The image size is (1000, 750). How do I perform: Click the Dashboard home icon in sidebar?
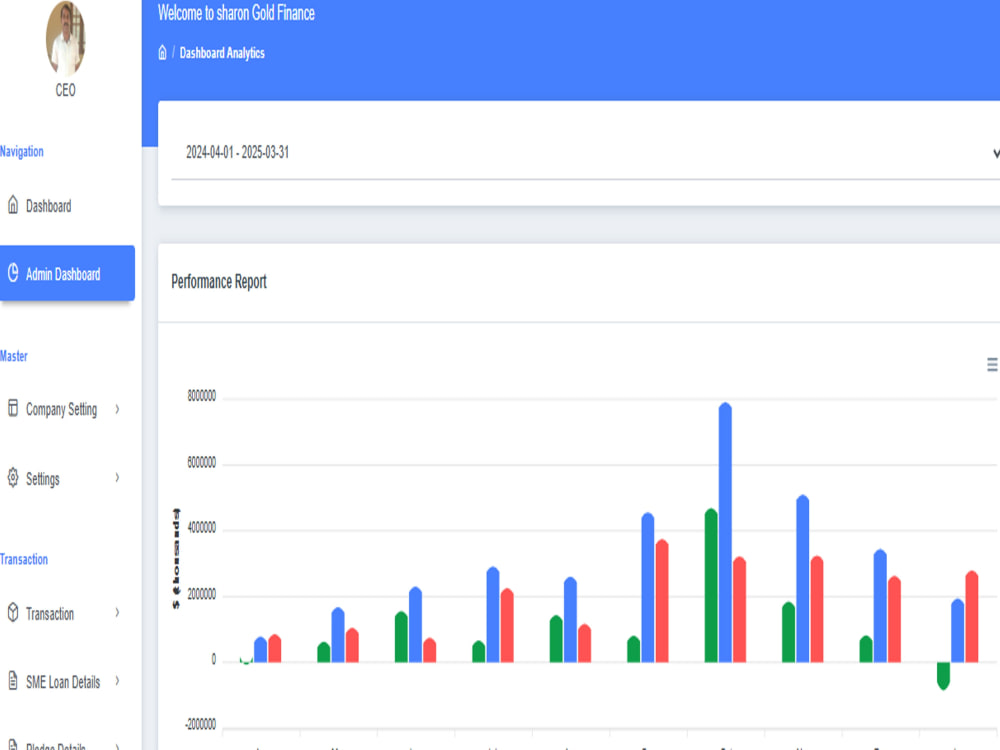tap(13, 205)
